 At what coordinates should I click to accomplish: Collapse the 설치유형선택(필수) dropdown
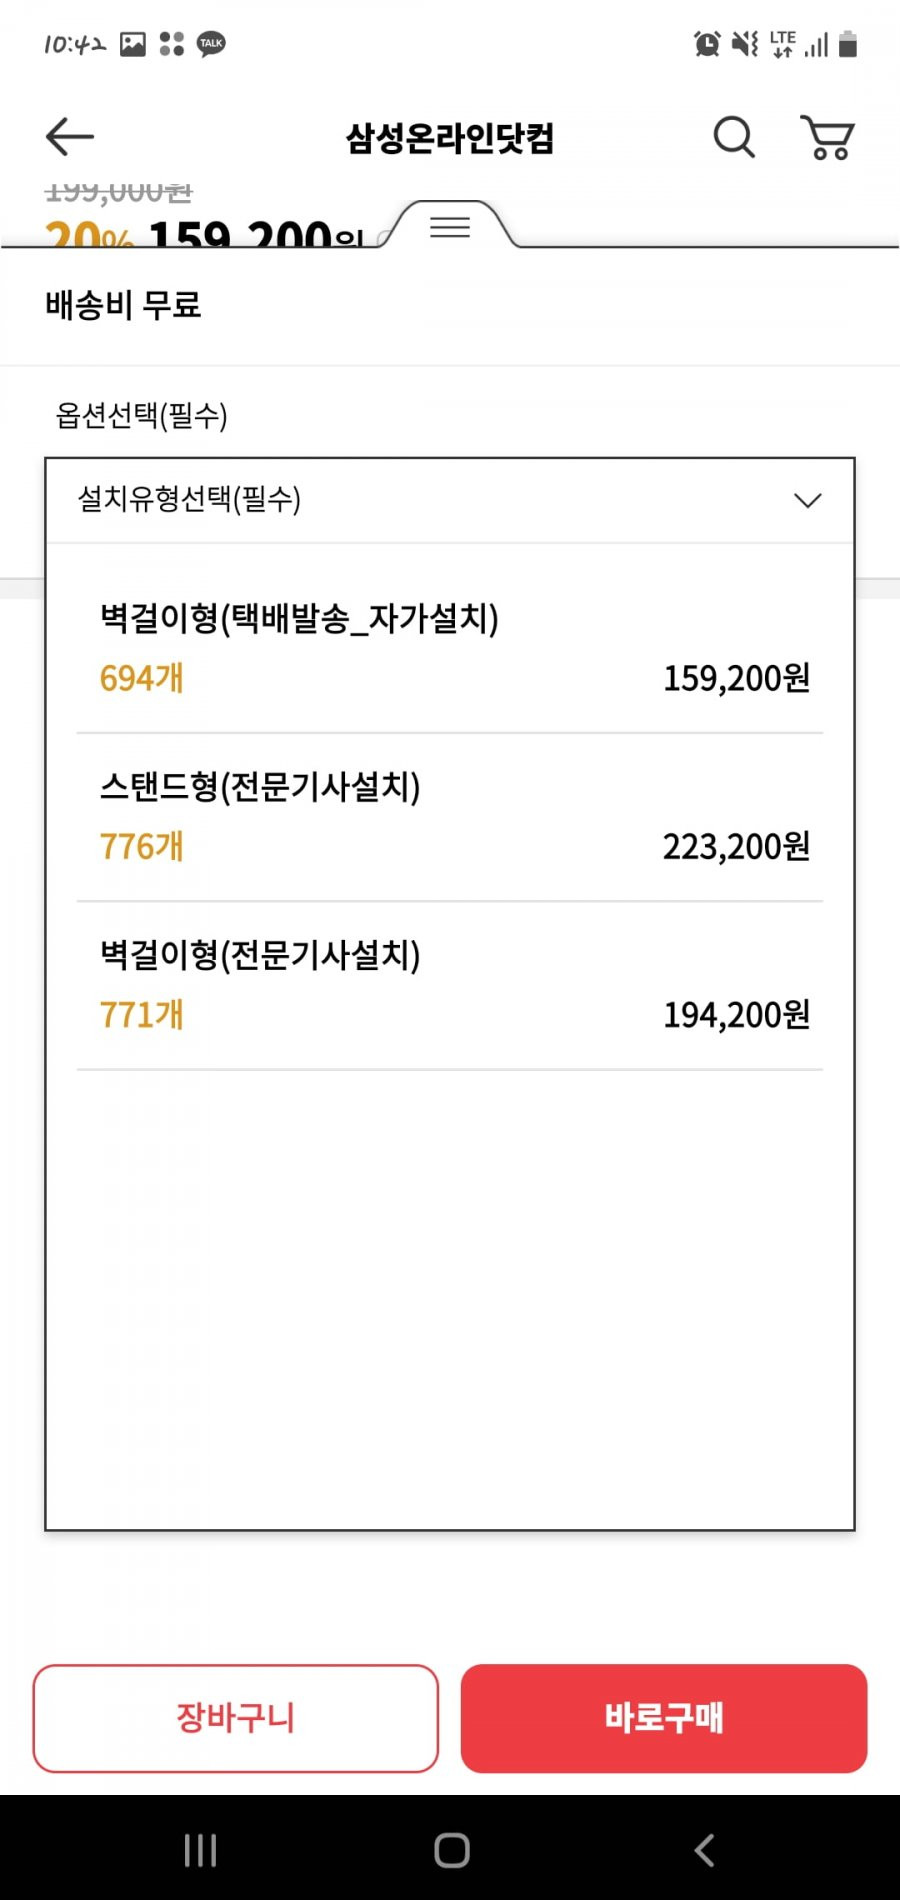[450, 500]
